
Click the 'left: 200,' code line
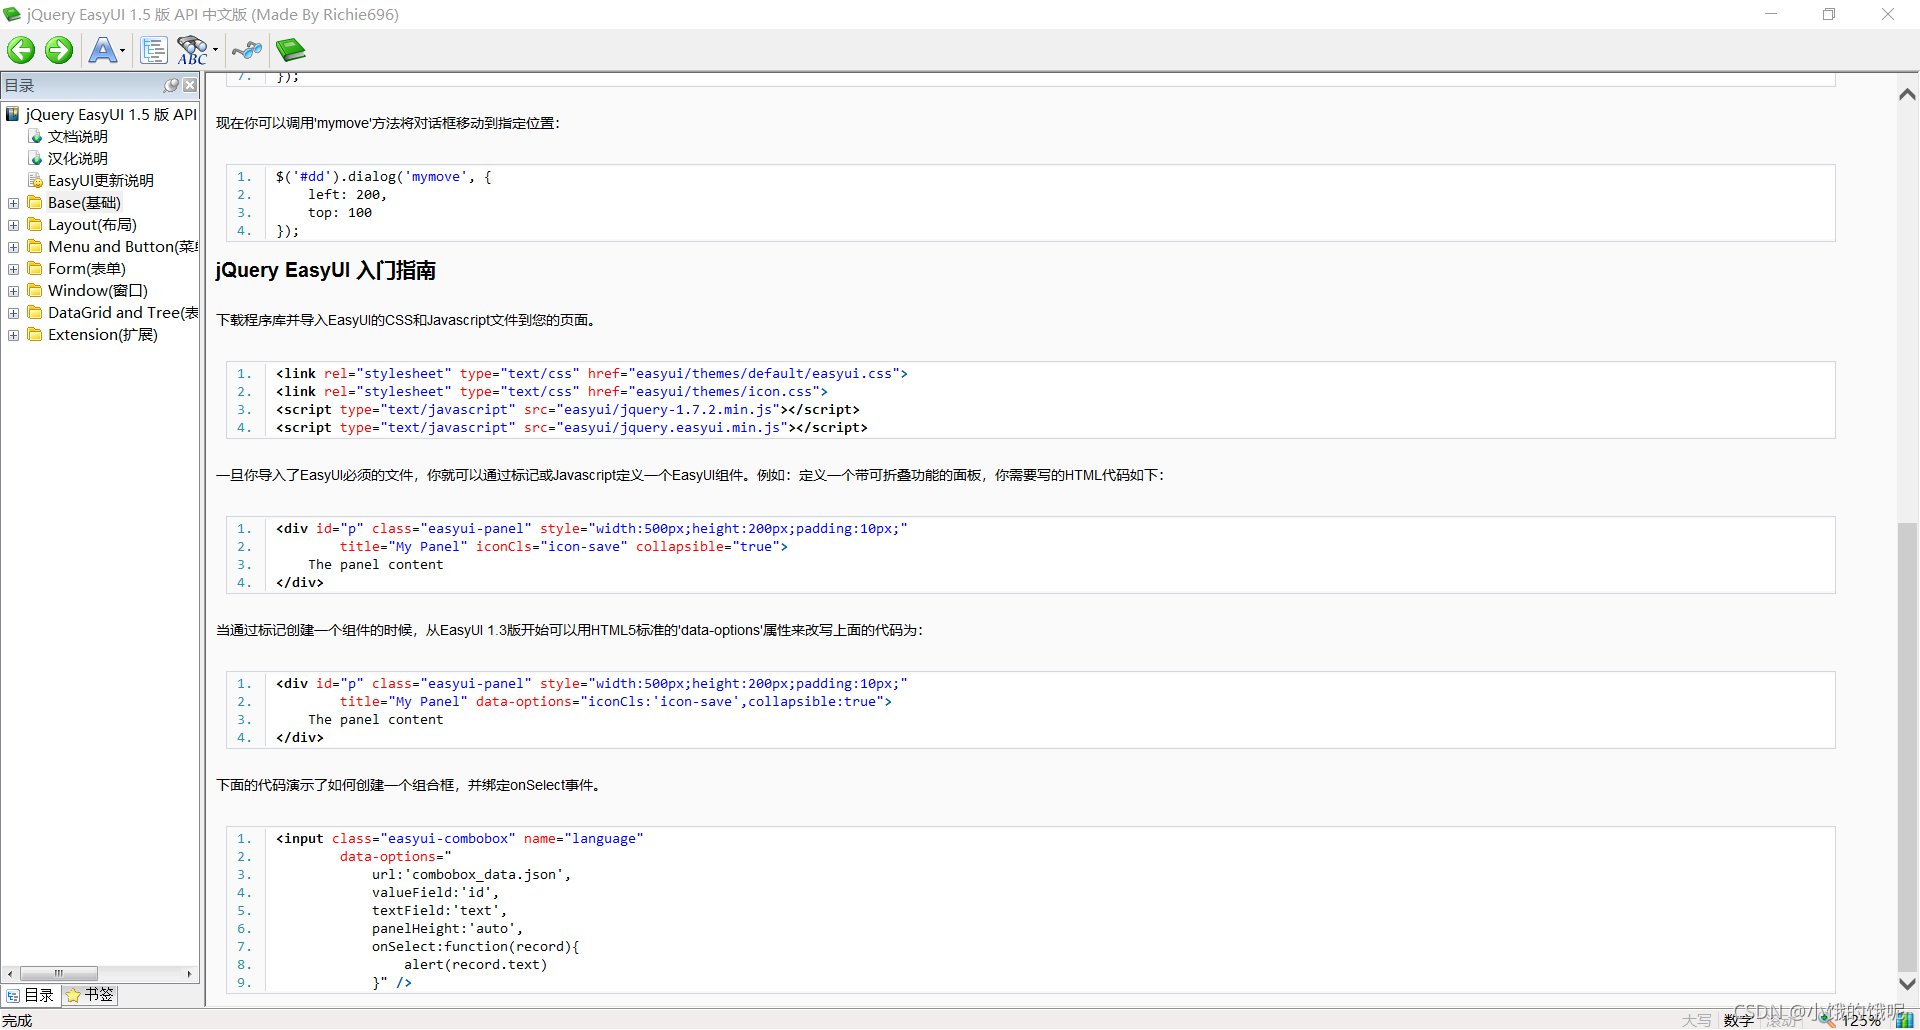347,195
